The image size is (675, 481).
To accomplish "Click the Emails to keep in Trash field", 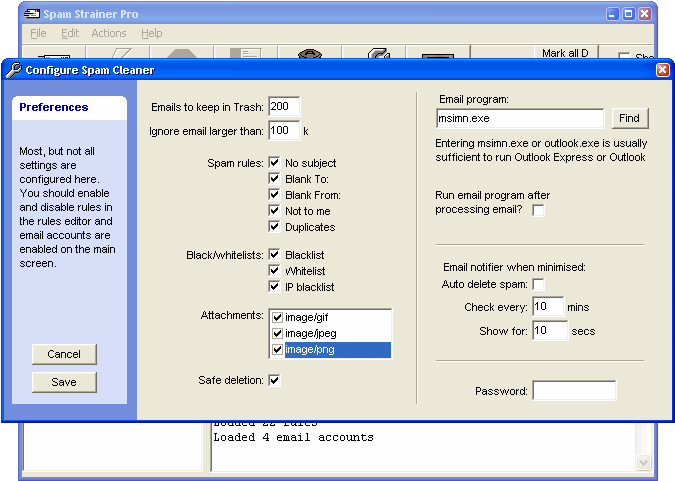I will pyautogui.click(x=284, y=107).
